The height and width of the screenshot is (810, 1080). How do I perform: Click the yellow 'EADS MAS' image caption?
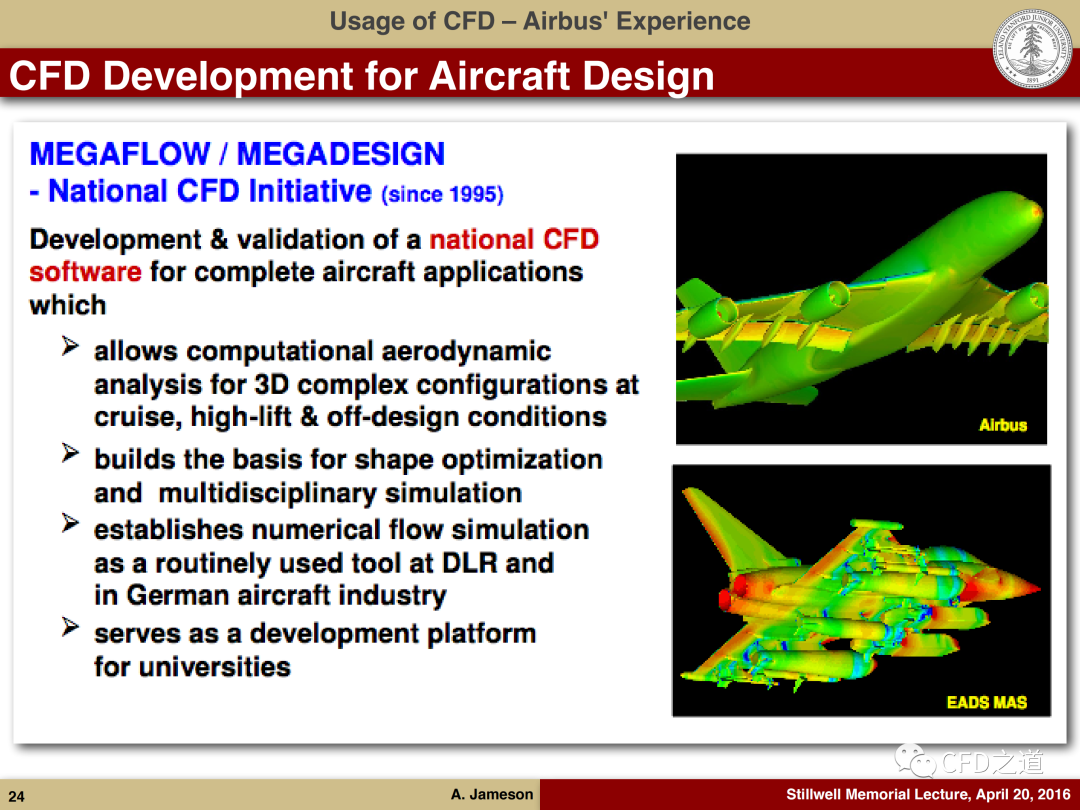pyautogui.click(x=986, y=702)
